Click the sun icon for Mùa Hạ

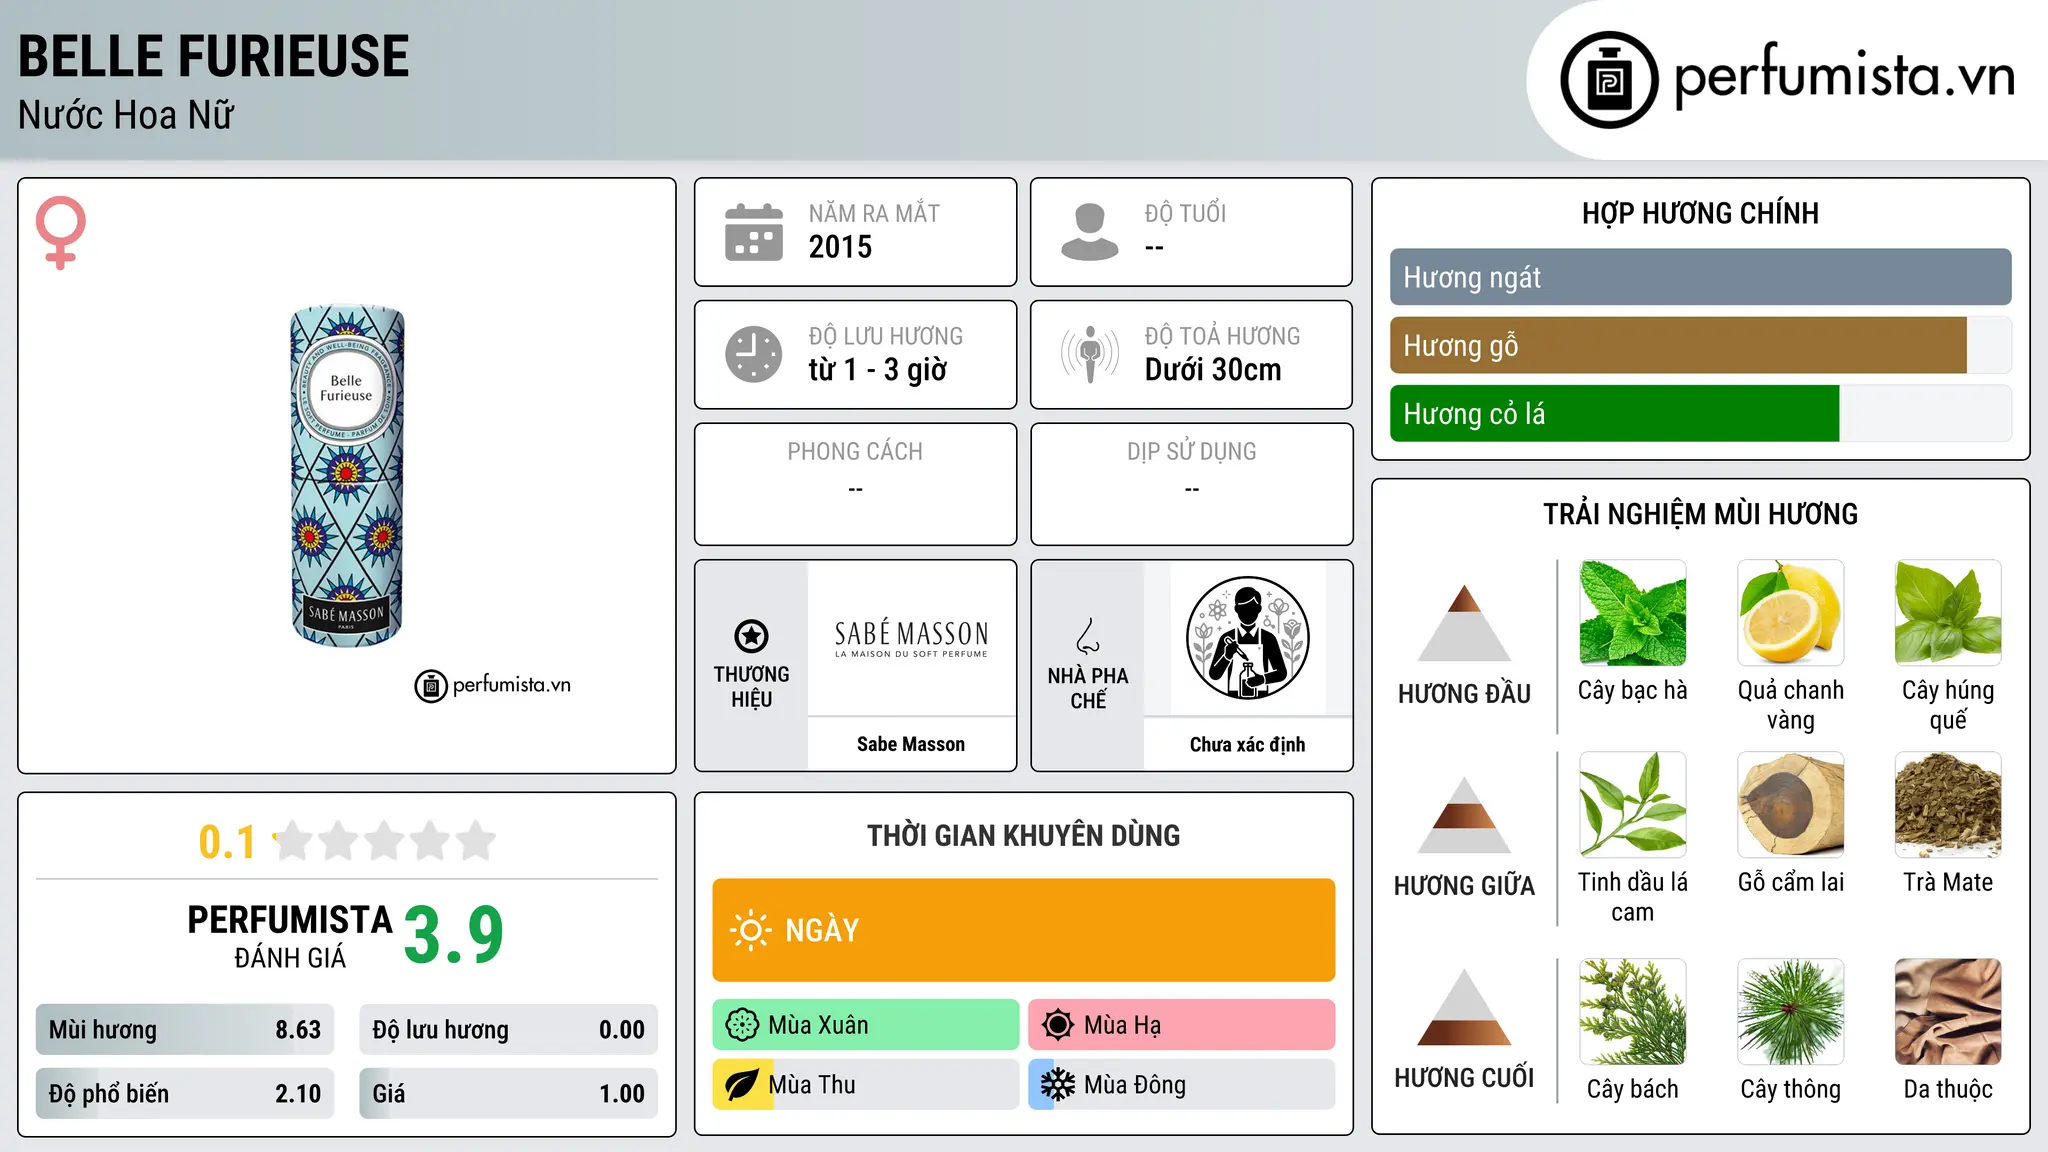click(1058, 1025)
